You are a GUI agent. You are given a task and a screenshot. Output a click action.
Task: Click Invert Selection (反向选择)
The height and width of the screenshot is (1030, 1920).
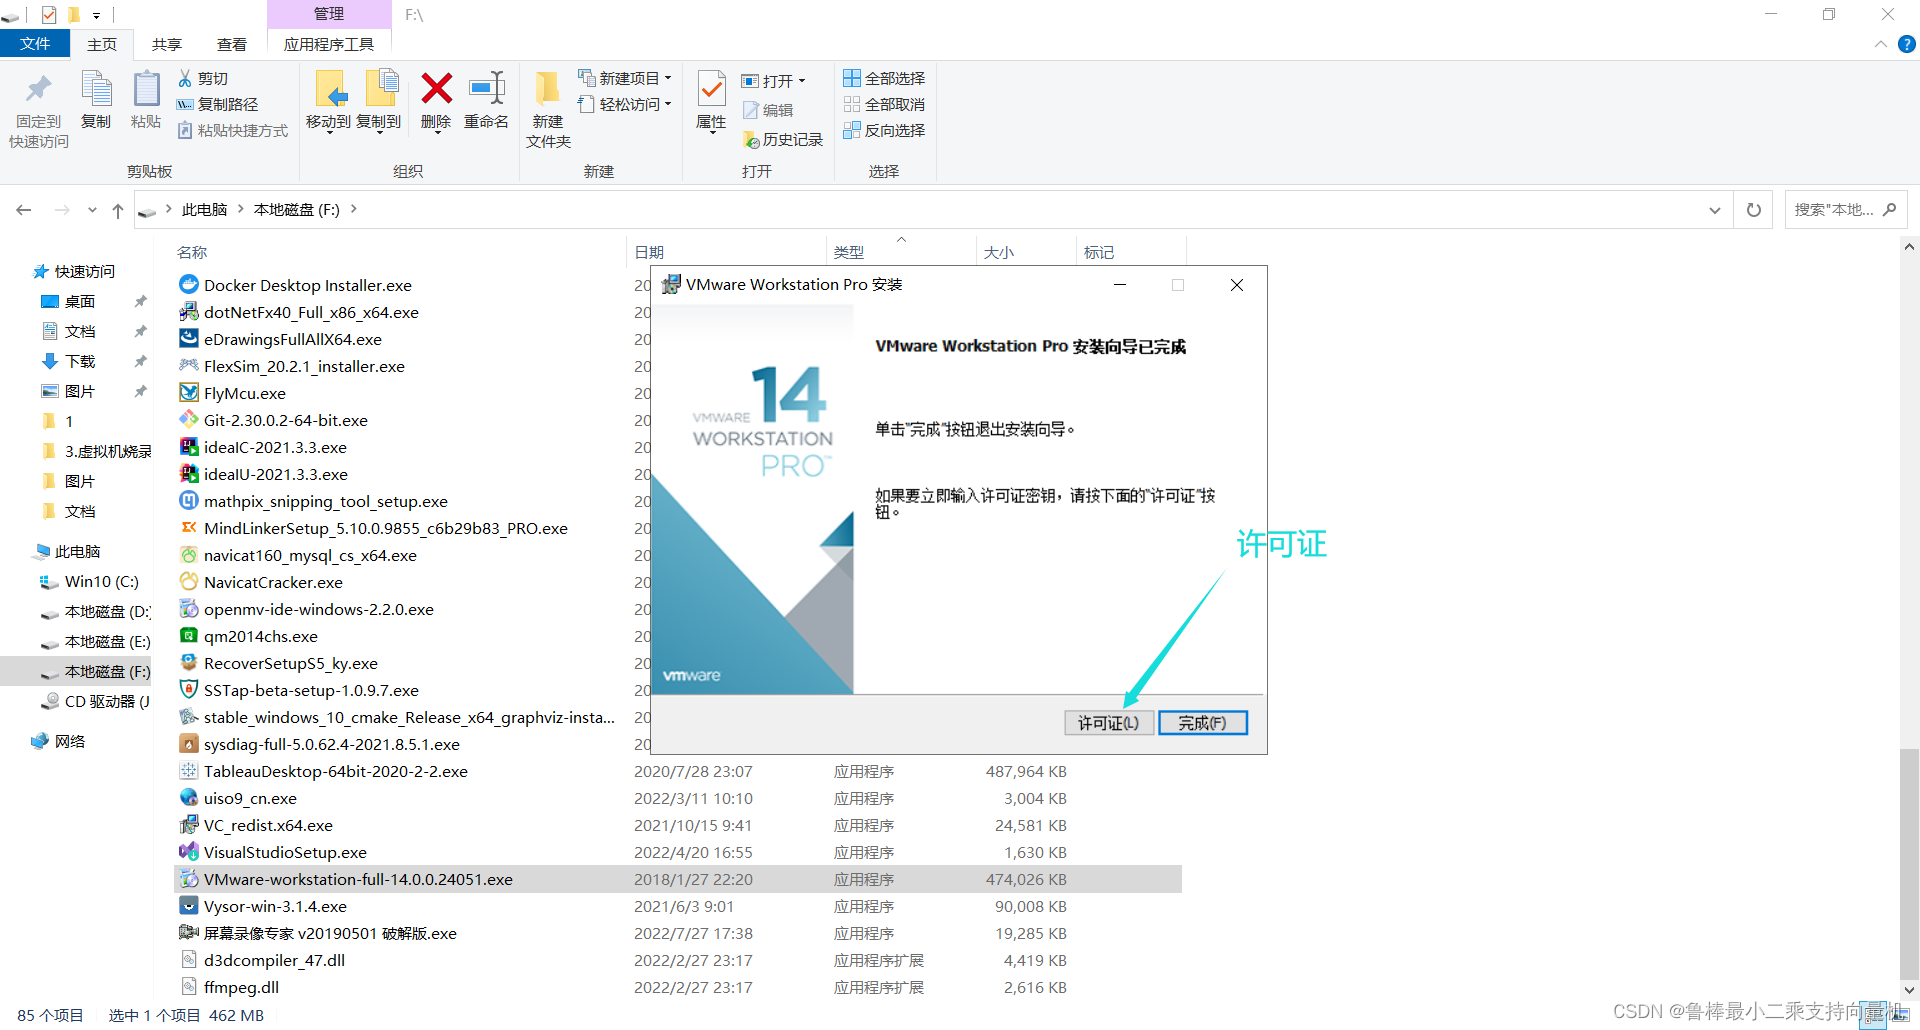tap(884, 130)
